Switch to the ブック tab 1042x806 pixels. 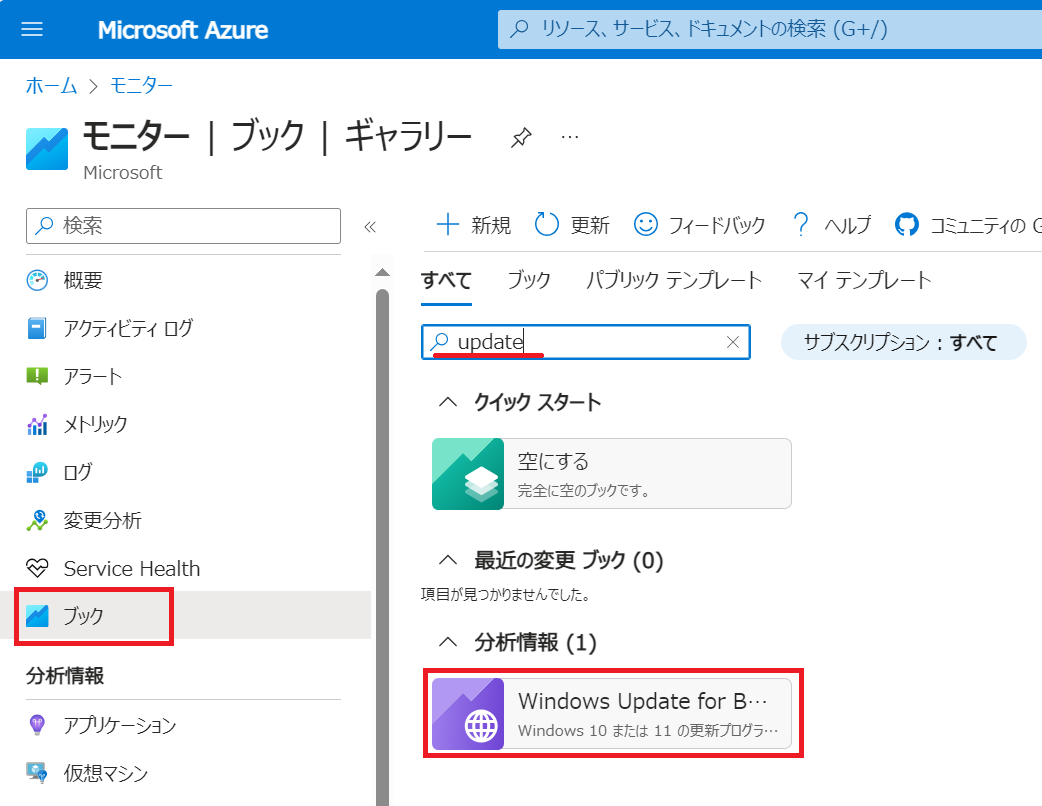click(529, 280)
